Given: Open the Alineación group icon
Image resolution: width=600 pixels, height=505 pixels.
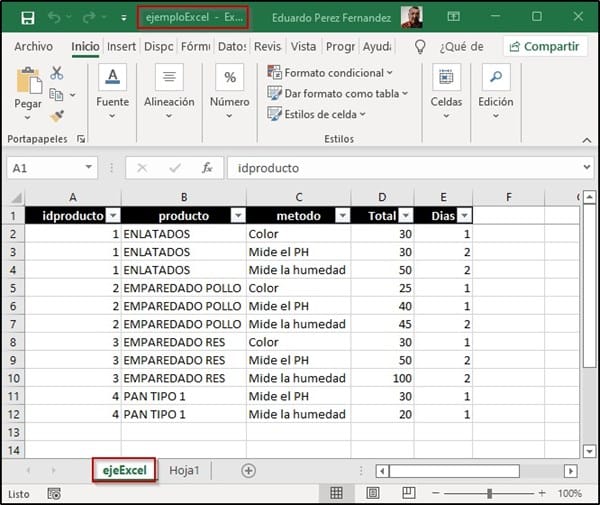Looking at the screenshot, I should coord(169,78).
